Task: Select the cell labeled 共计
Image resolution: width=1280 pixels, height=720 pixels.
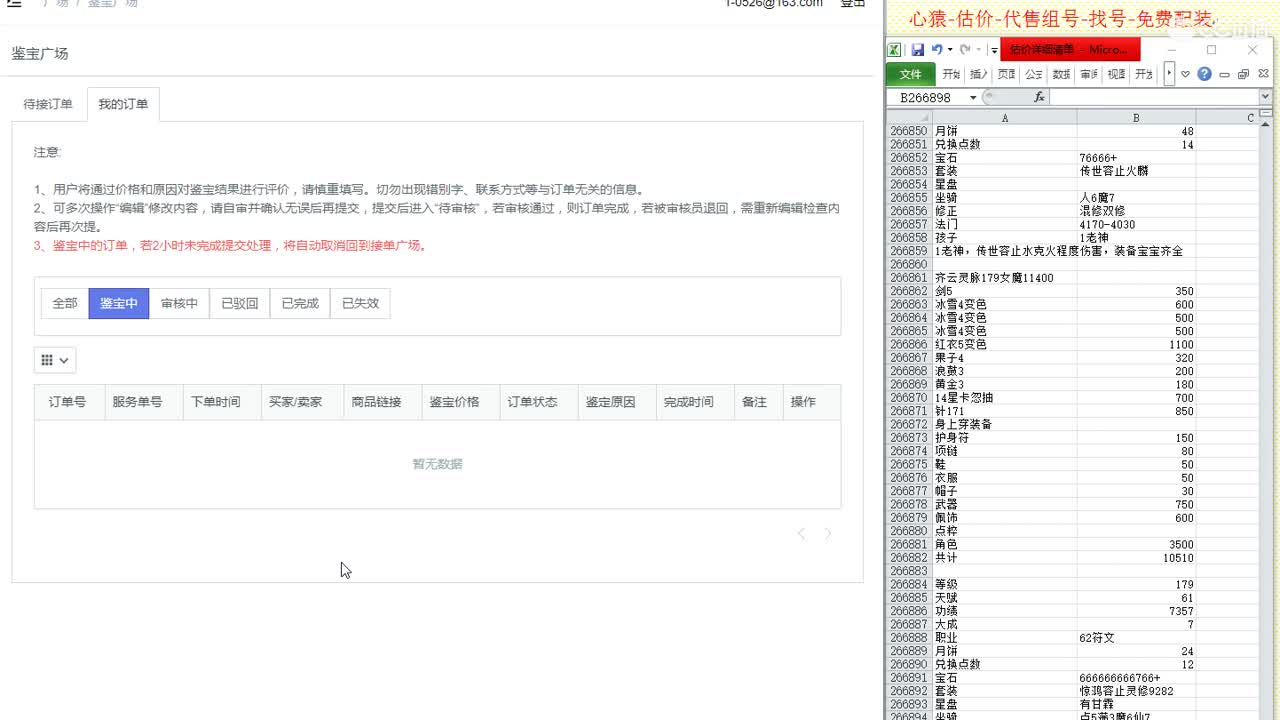Action: (1005, 558)
